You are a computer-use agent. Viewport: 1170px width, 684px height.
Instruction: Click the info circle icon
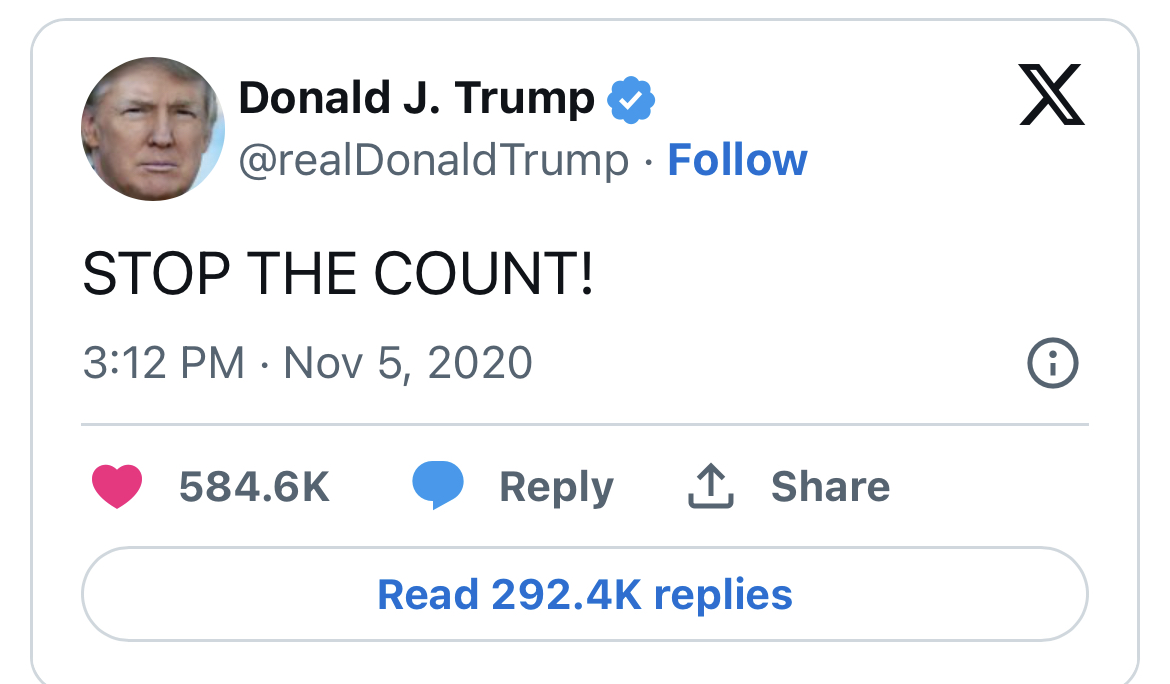[x=1053, y=363]
